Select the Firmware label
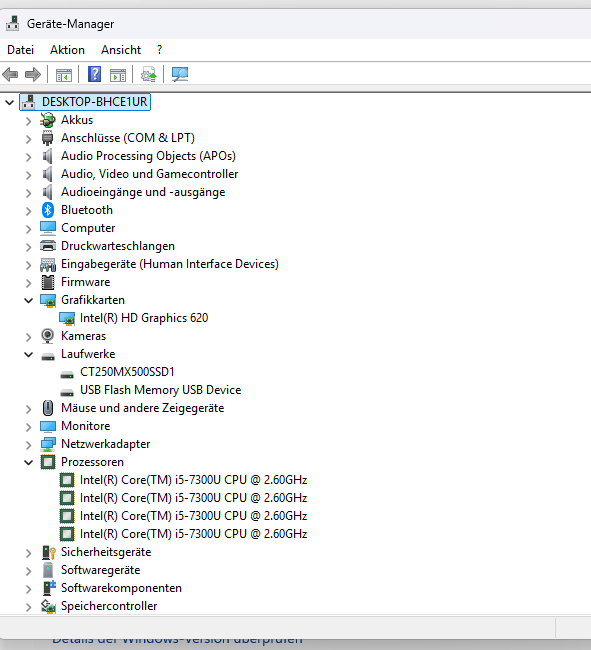This screenshot has width=591, height=650. tap(85, 282)
